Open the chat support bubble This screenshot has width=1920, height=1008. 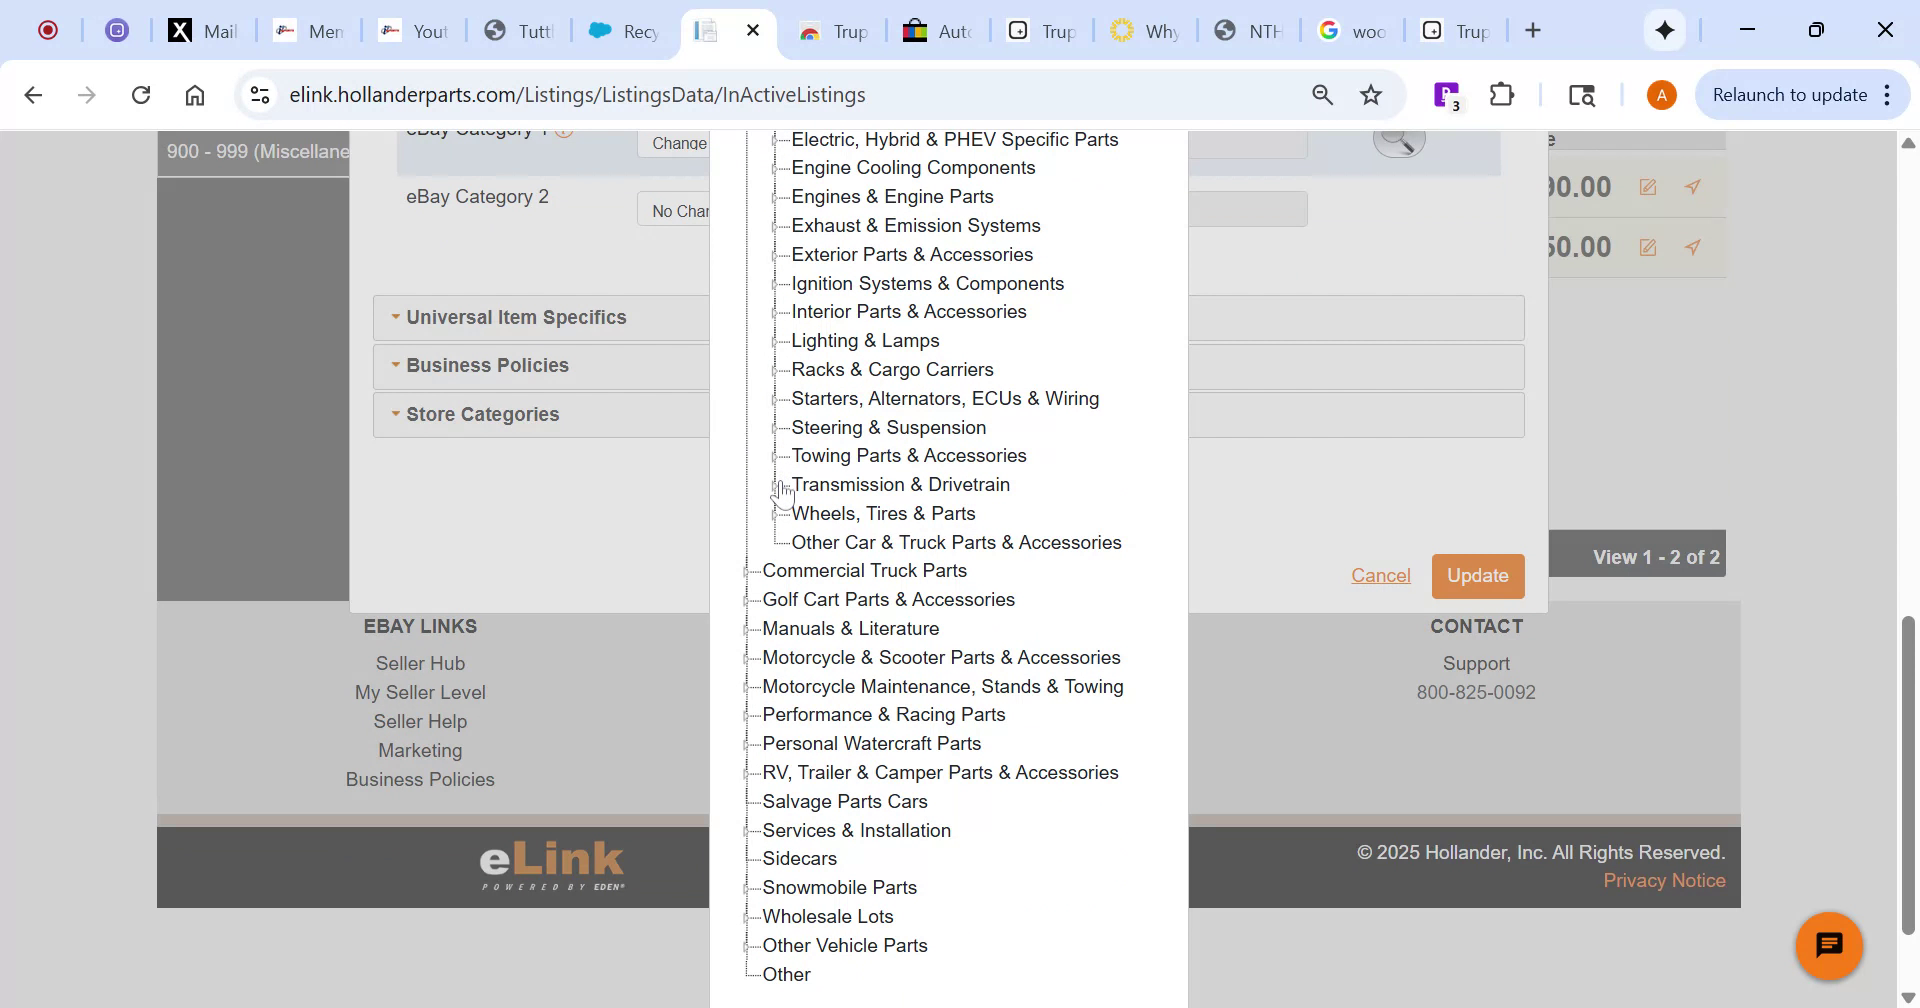coord(1828,944)
